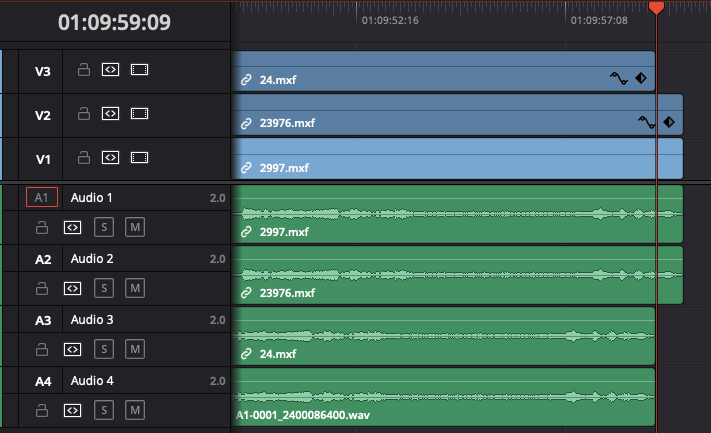Click the timecode field 01:09:59:09
711x433 pixels.
(114, 22)
